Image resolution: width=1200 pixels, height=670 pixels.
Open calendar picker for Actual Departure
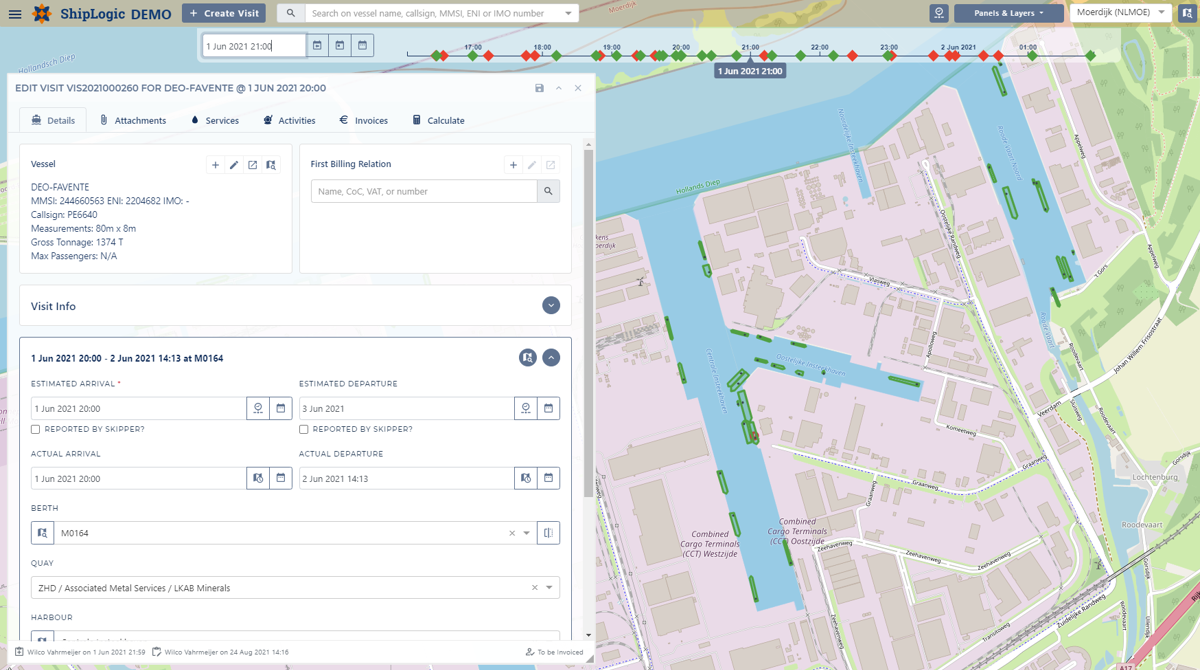548,478
